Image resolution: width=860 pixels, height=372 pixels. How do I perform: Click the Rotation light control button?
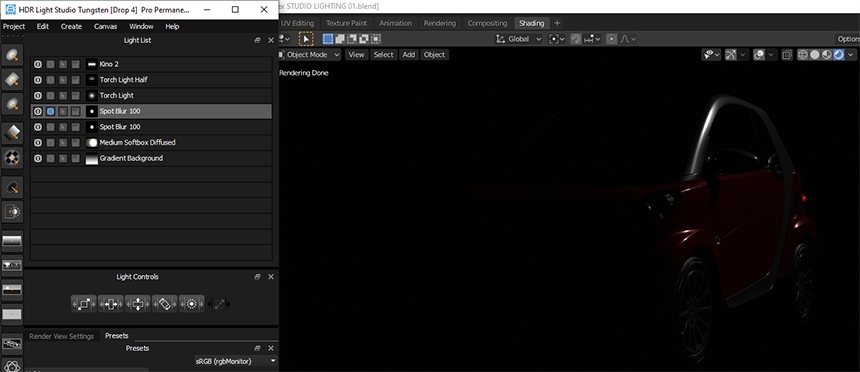165,303
